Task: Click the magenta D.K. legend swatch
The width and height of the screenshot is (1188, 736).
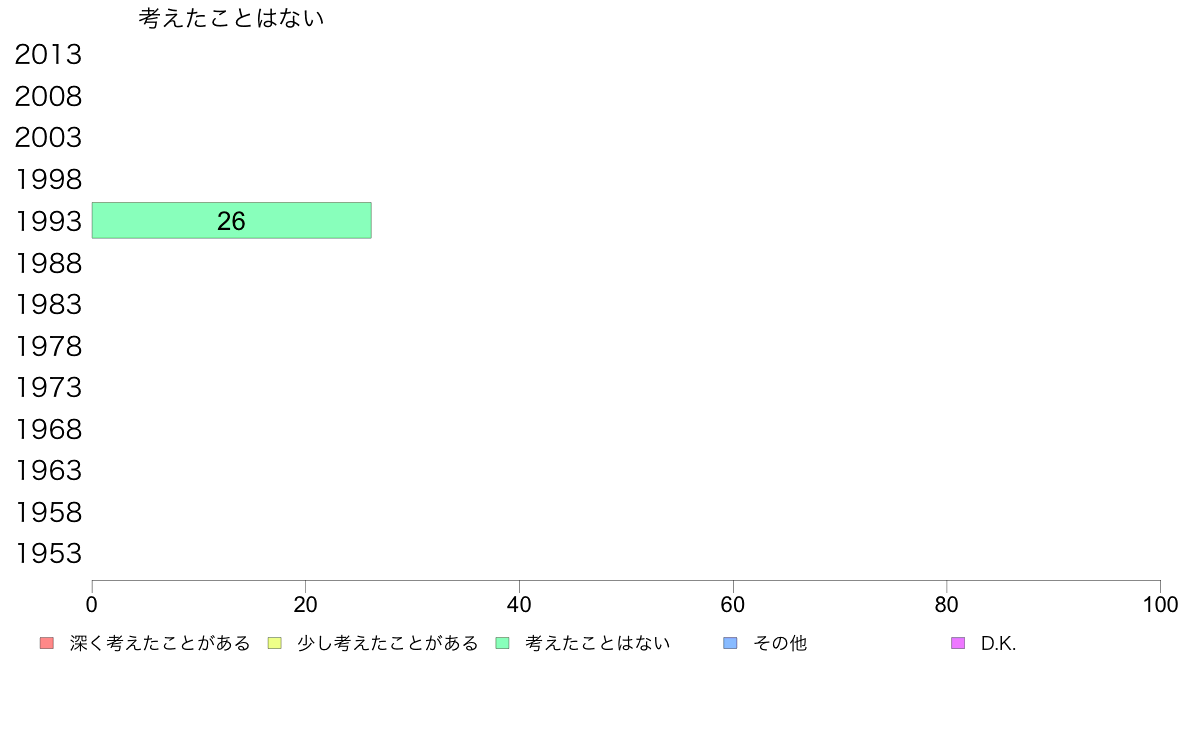Action: [958, 643]
